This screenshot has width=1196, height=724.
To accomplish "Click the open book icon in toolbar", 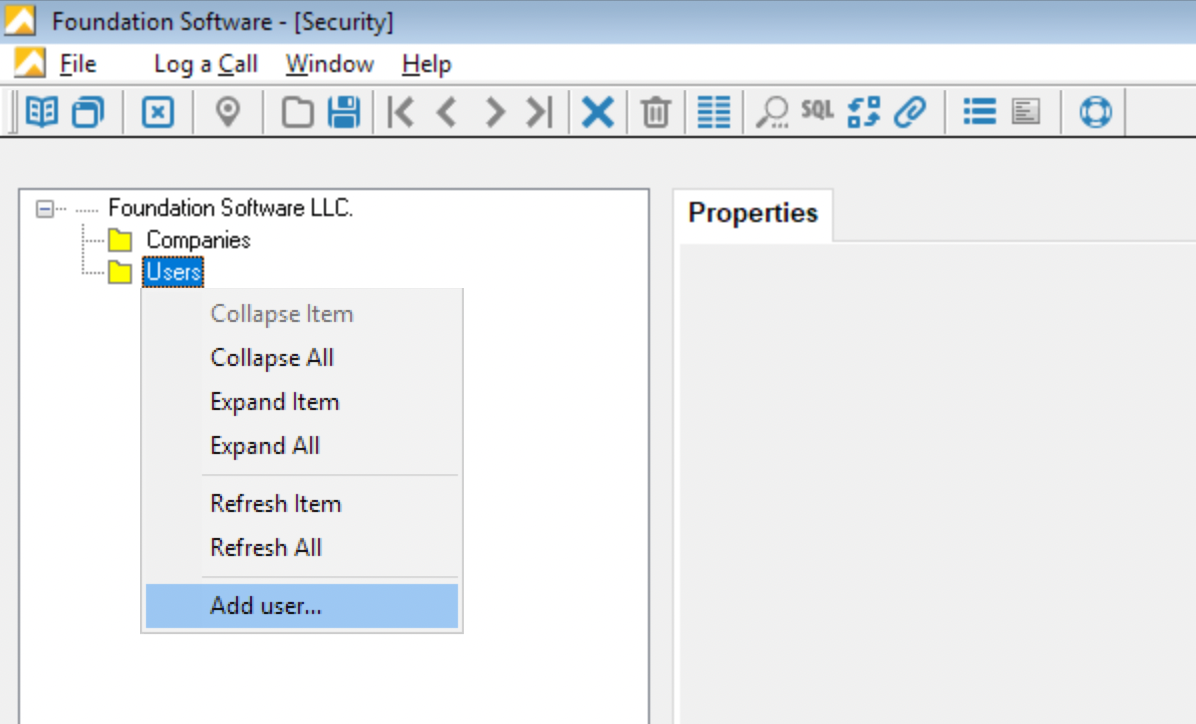I will [41, 112].
